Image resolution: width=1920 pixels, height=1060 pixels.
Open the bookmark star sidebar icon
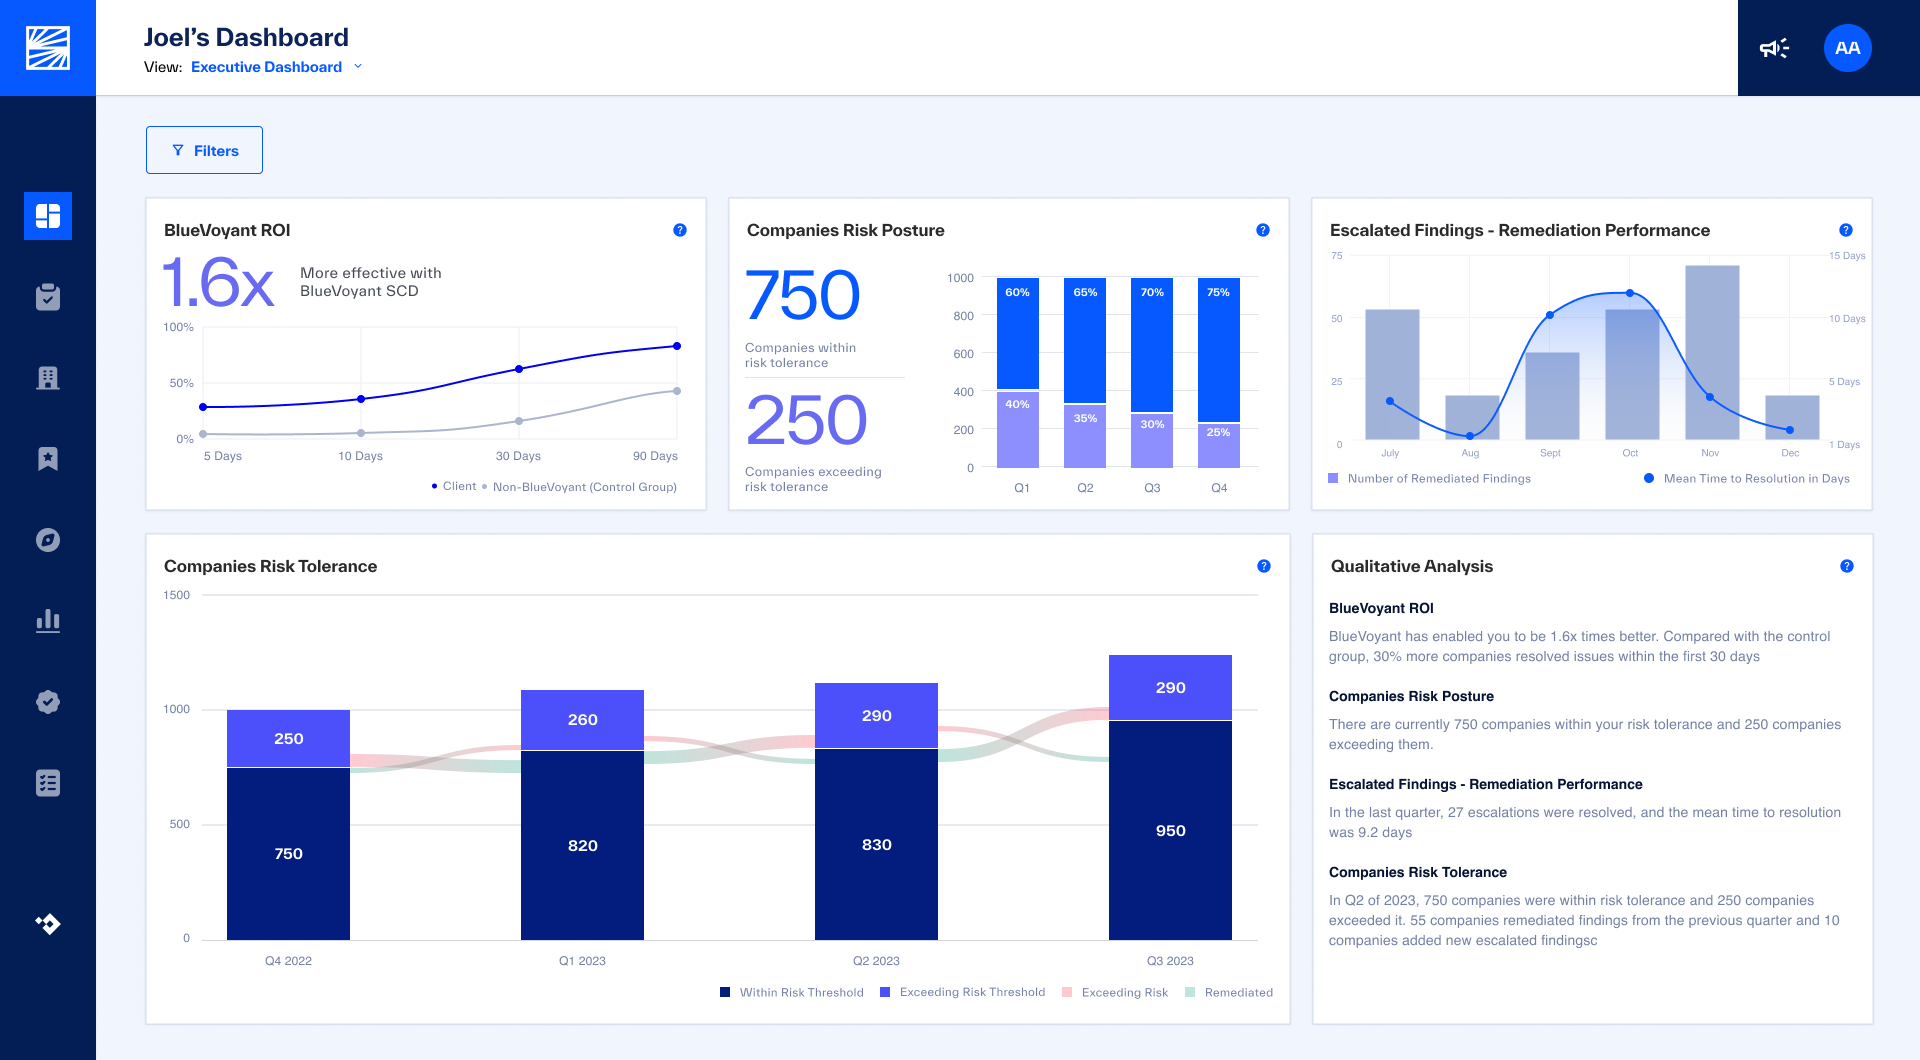(48, 459)
